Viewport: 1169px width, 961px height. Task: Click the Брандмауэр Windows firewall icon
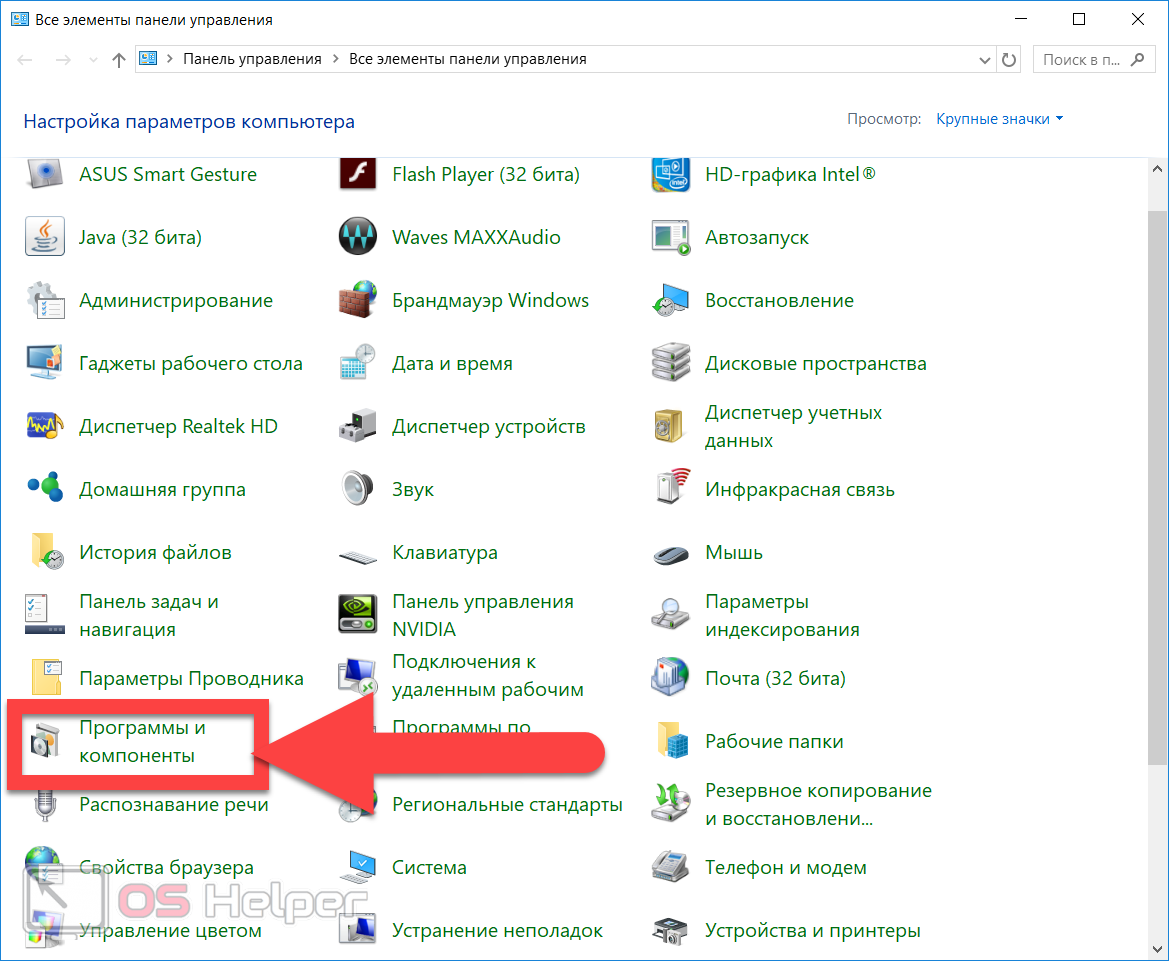click(x=358, y=300)
